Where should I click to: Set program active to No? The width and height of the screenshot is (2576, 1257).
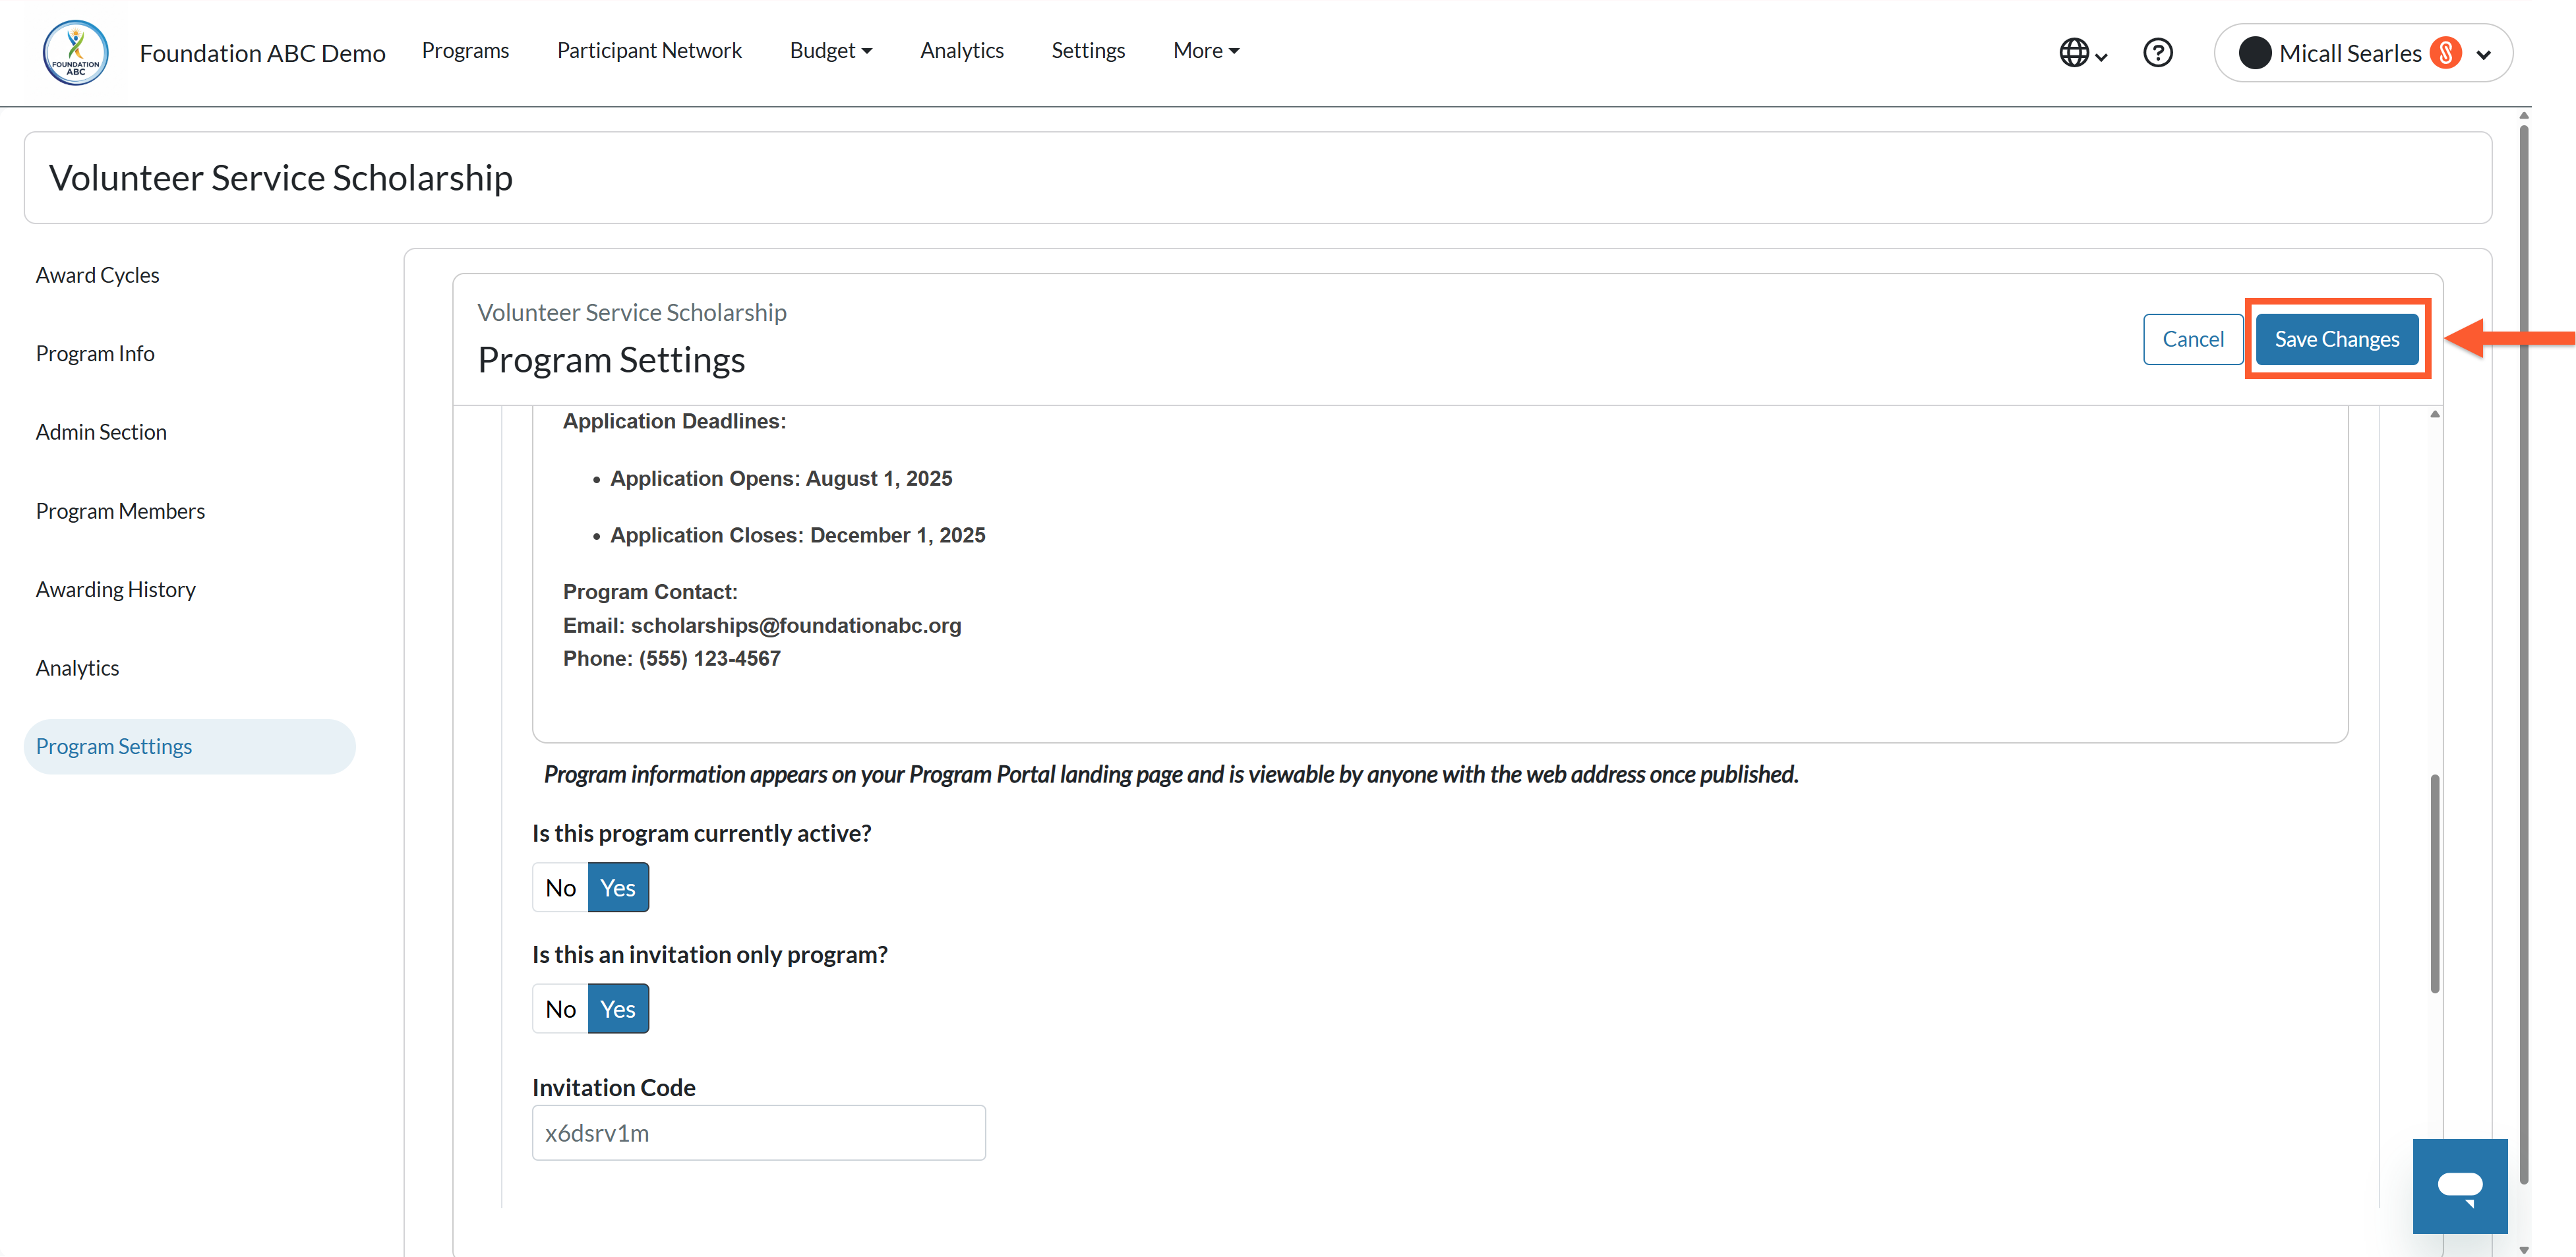coord(560,887)
